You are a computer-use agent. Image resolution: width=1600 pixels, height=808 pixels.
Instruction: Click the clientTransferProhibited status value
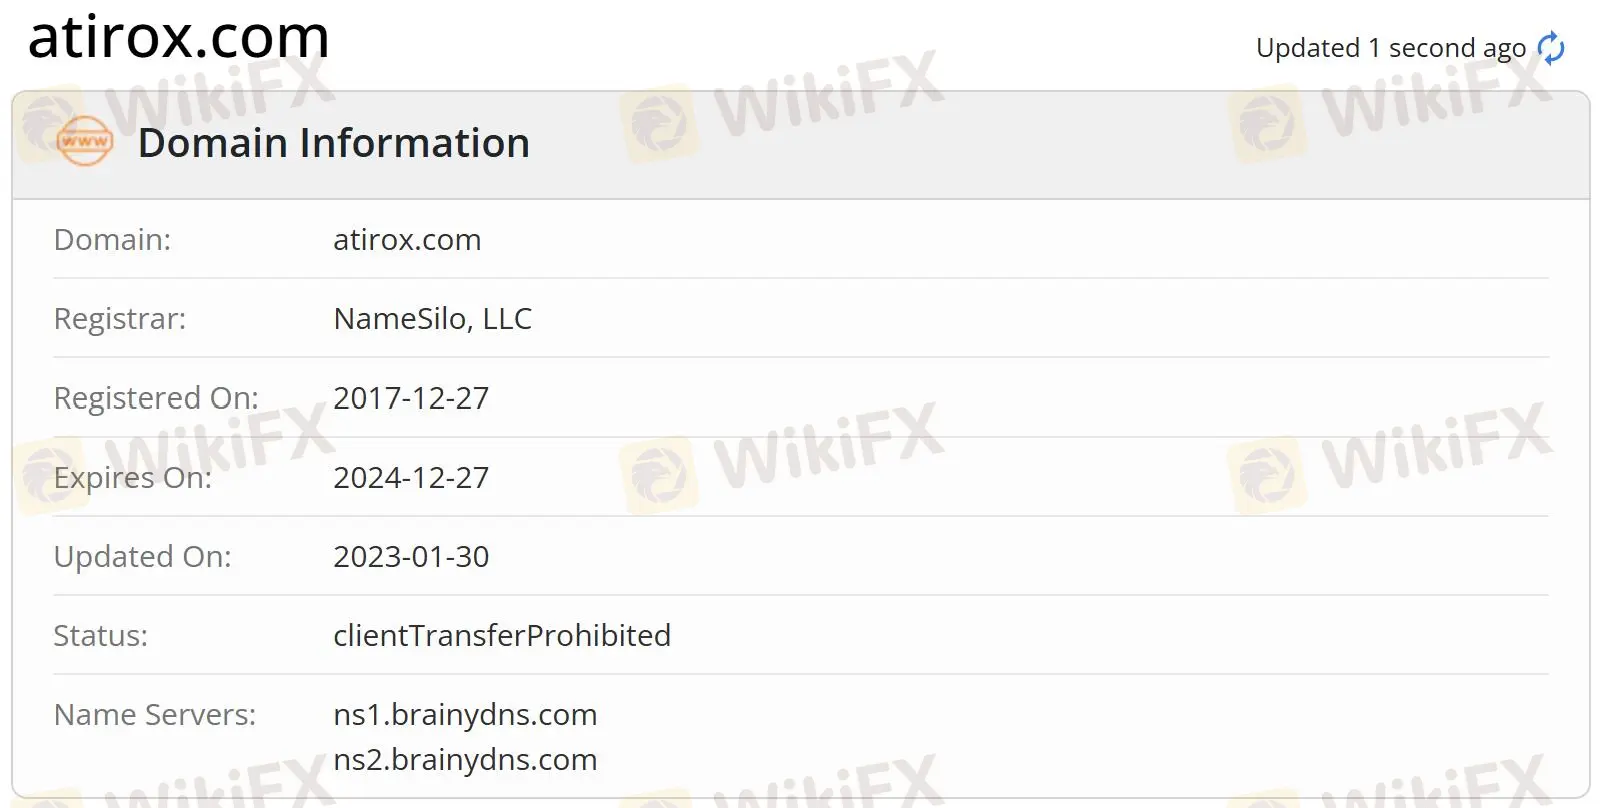tap(502, 636)
